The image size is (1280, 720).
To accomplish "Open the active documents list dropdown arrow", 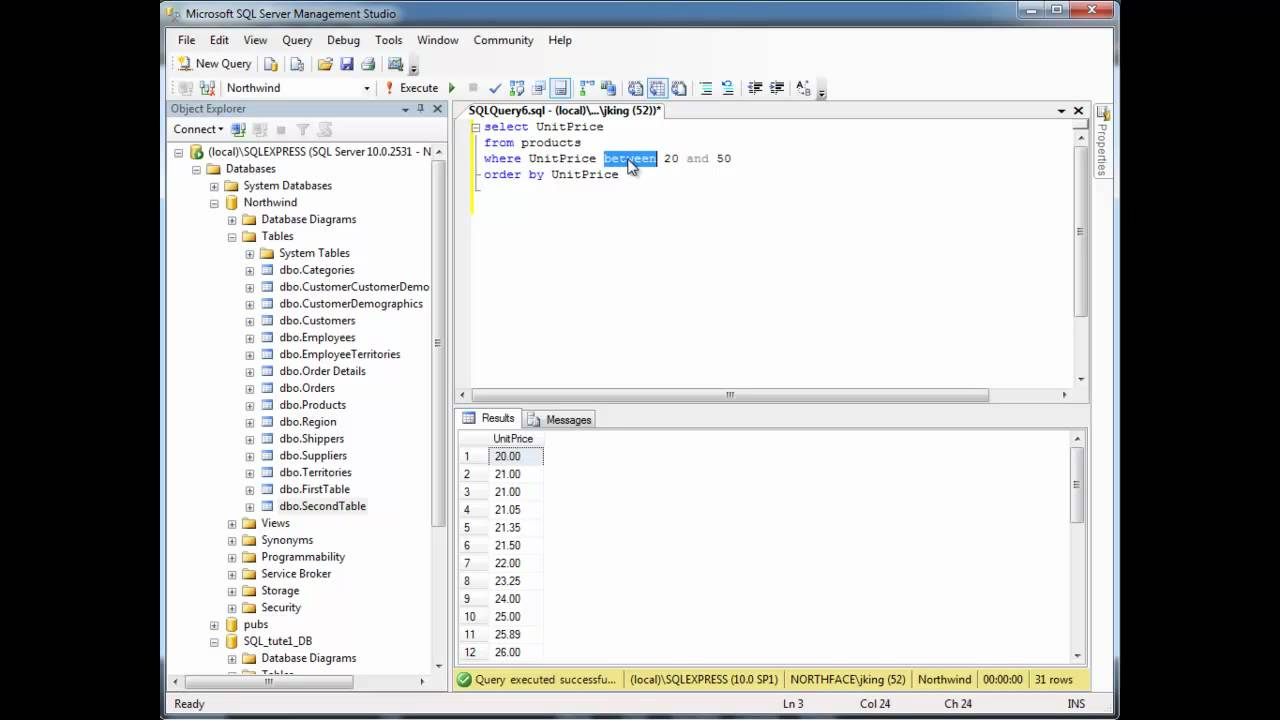I will (1061, 111).
